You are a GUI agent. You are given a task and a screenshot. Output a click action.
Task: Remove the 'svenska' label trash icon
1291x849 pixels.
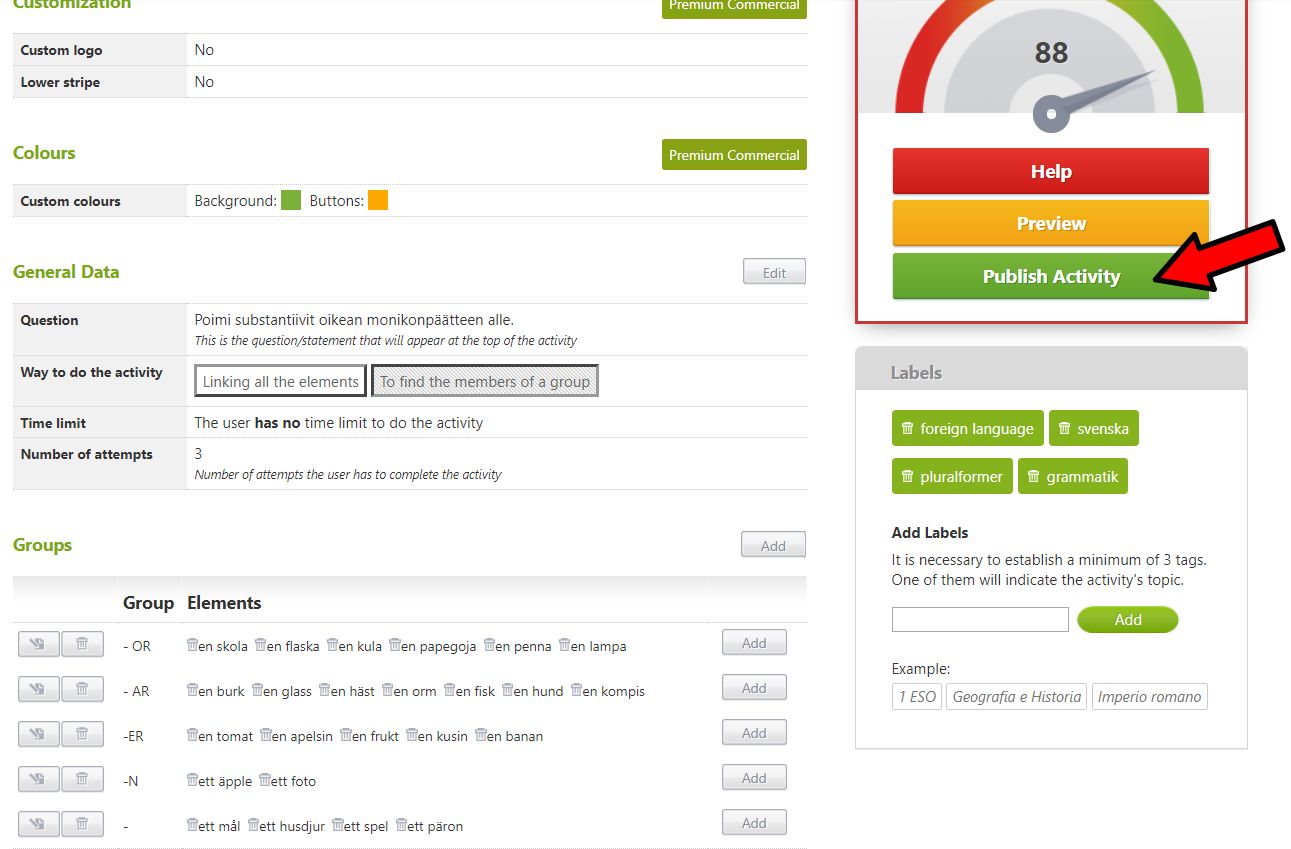[1064, 428]
